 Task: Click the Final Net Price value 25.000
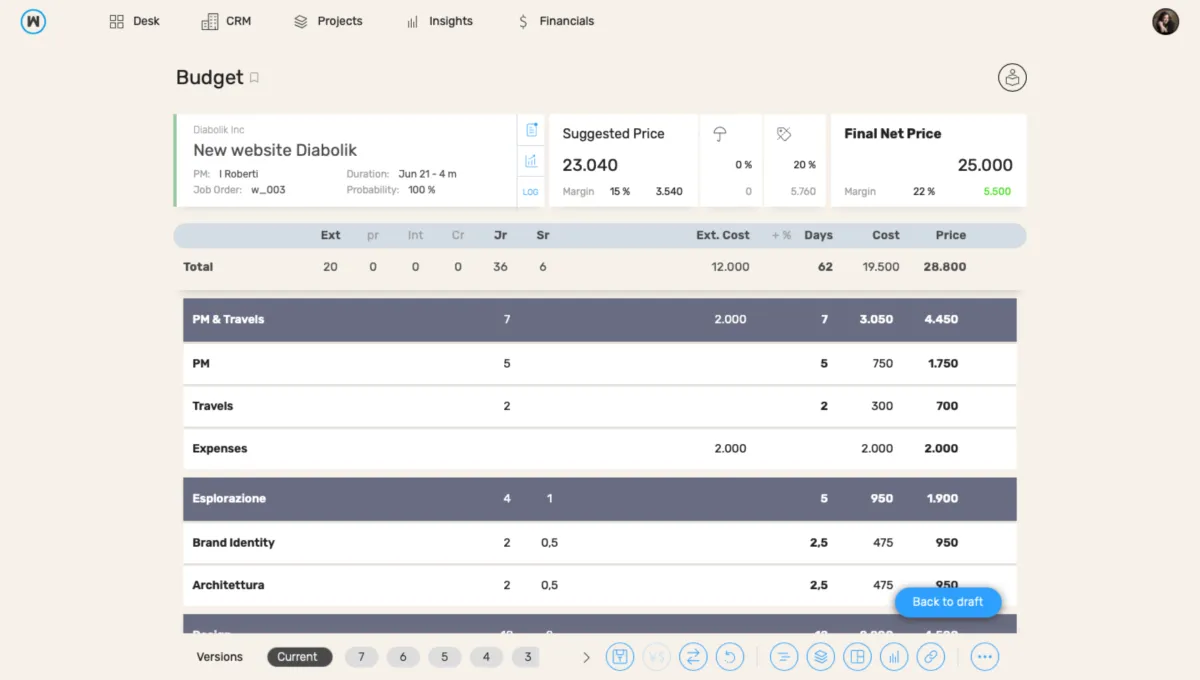985,165
